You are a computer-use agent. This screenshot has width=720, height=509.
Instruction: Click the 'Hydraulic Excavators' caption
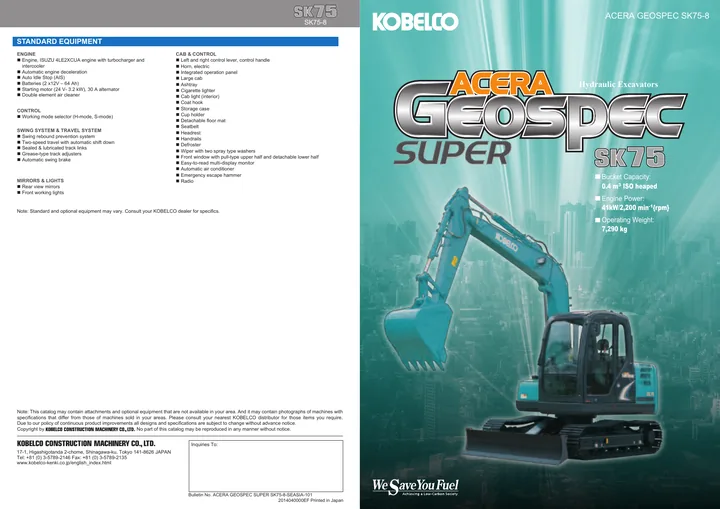[618, 85]
